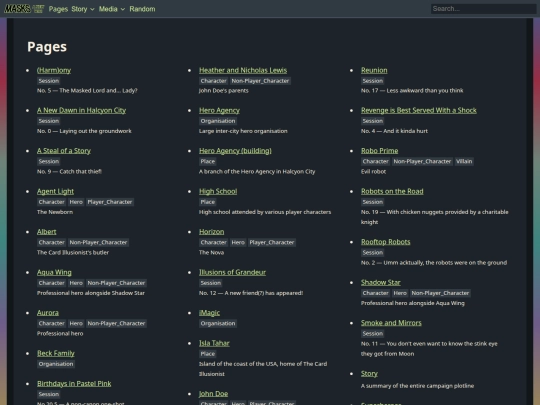Open the Robo Prime page

coord(380,151)
